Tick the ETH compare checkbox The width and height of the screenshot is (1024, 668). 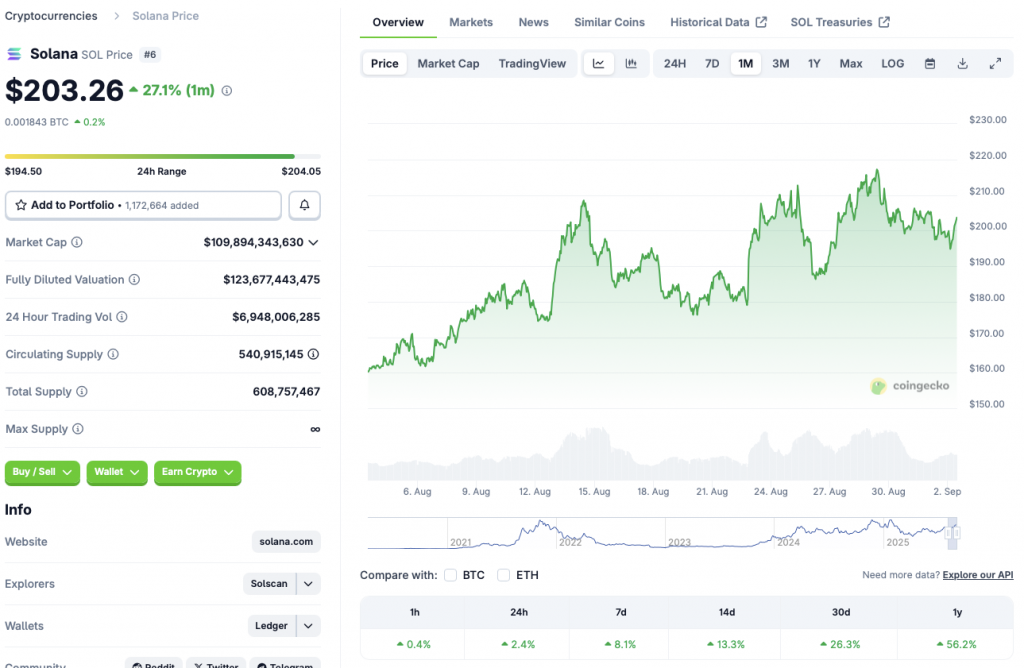[x=503, y=575]
